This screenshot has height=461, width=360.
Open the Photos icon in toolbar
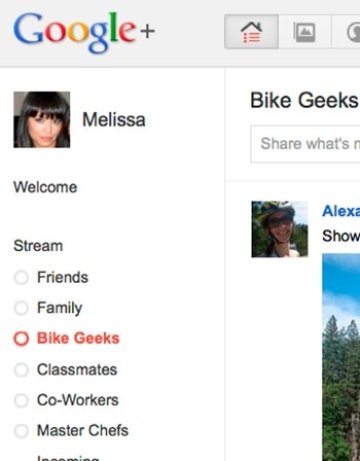[304, 32]
